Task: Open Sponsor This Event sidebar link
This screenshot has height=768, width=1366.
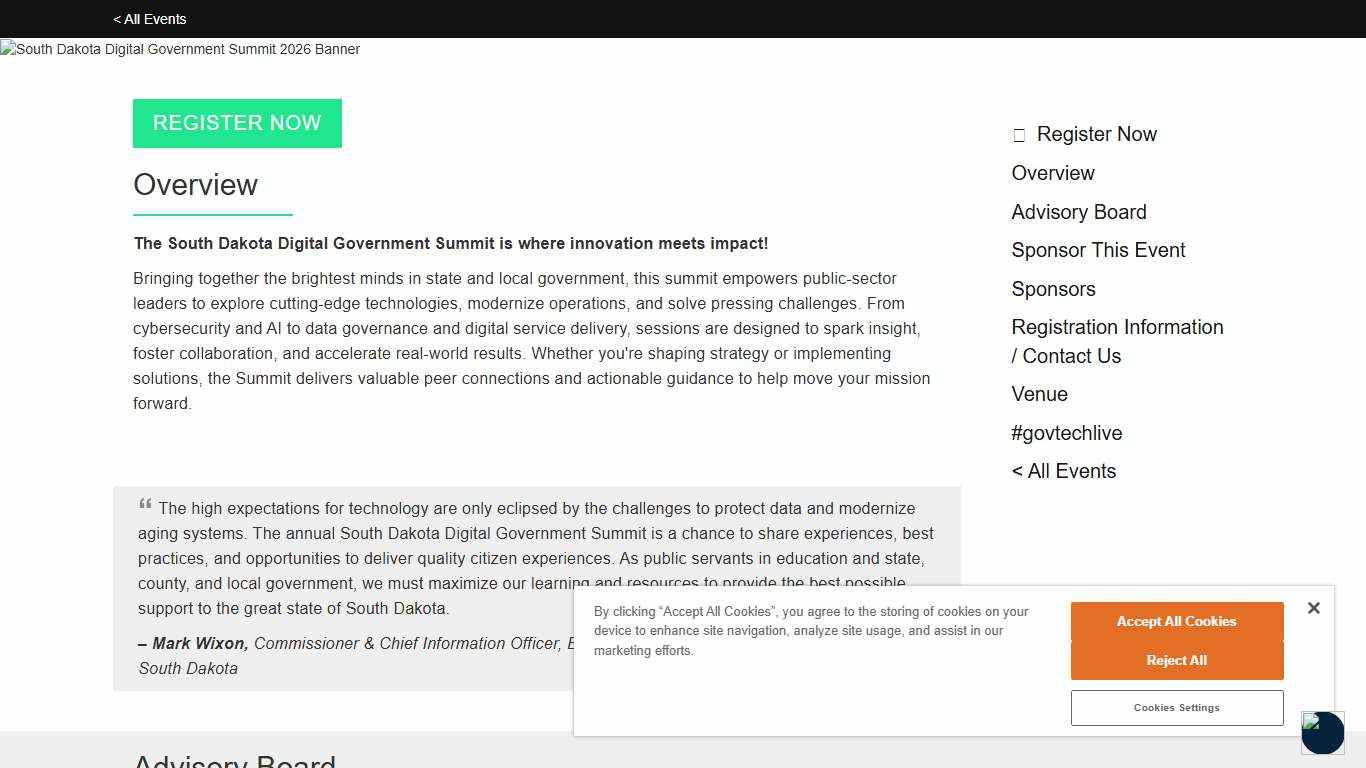Action: pyautogui.click(x=1097, y=250)
